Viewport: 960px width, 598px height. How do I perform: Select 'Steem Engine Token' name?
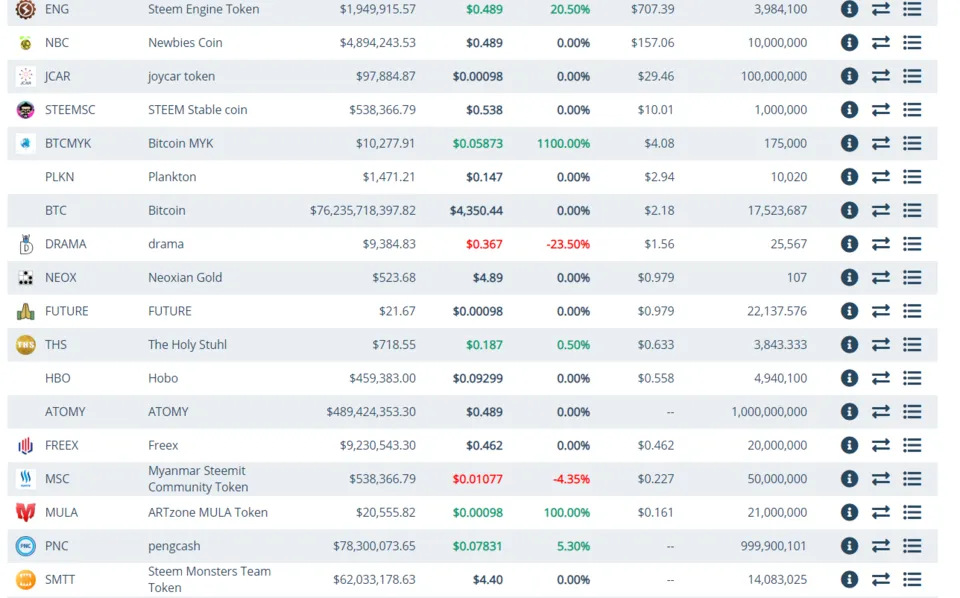pos(203,9)
